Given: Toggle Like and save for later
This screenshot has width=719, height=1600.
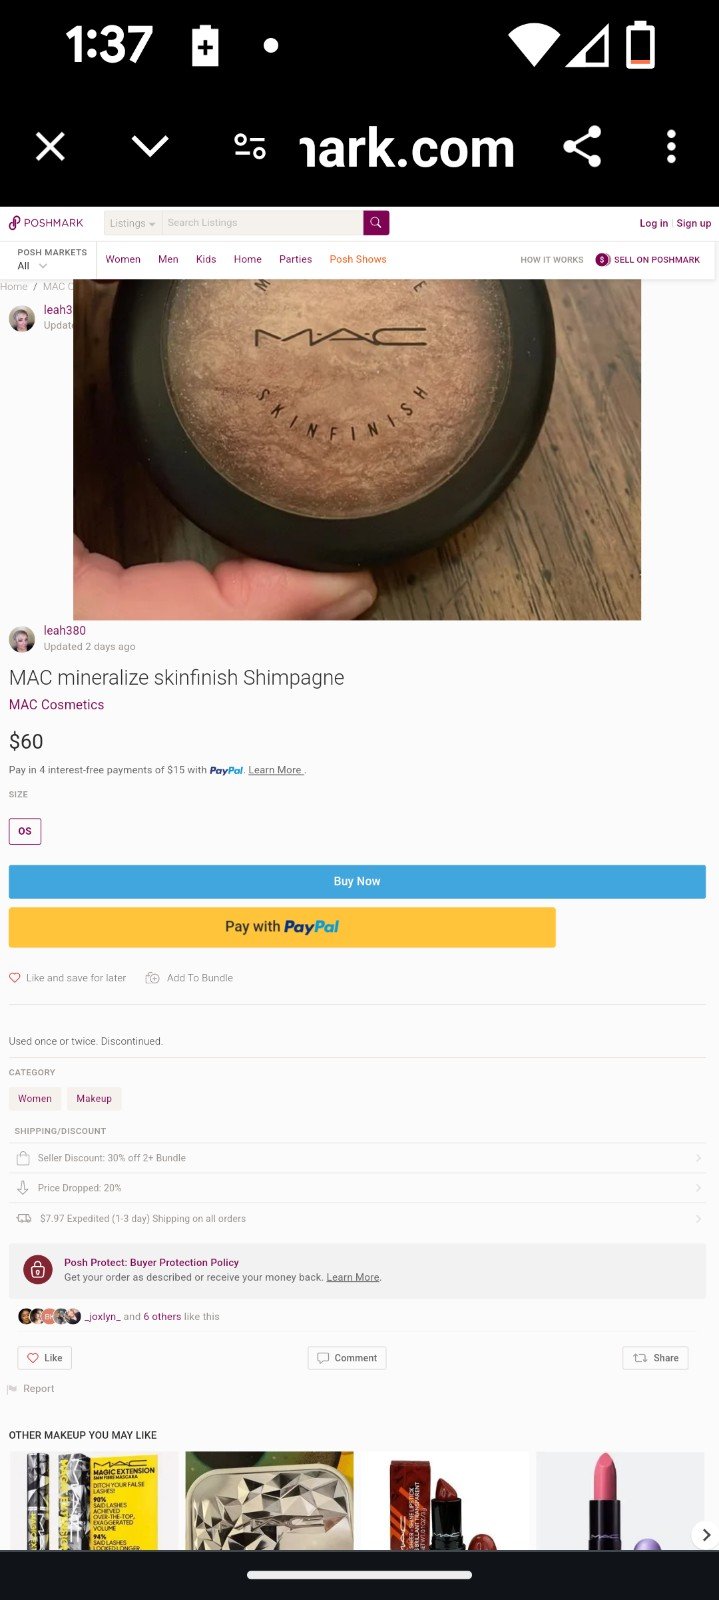Looking at the screenshot, I should tap(68, 978).
